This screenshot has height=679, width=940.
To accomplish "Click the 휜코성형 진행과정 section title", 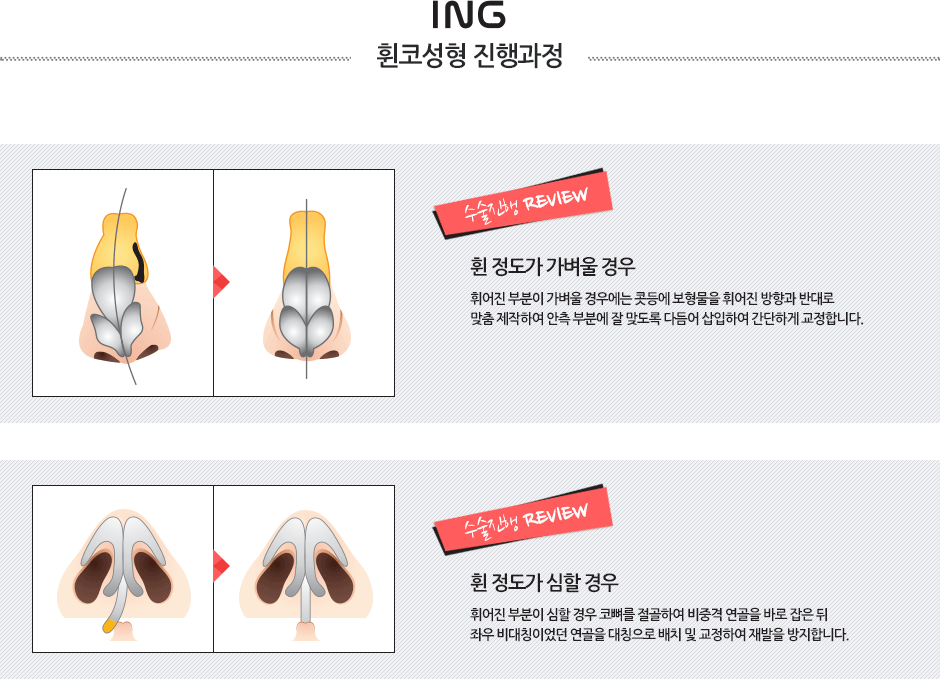I will click(469, 56).
